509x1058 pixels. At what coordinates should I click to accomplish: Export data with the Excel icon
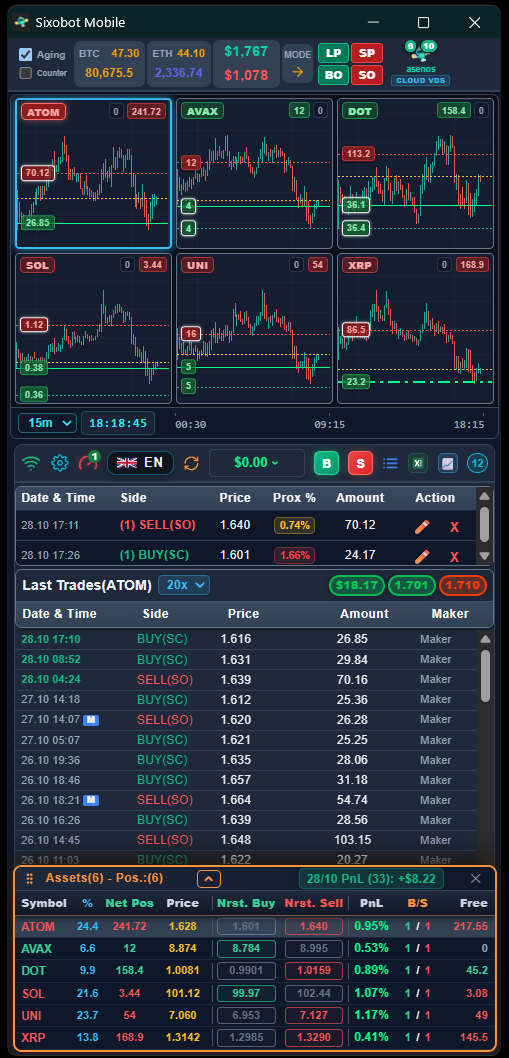tap(418, 464)
